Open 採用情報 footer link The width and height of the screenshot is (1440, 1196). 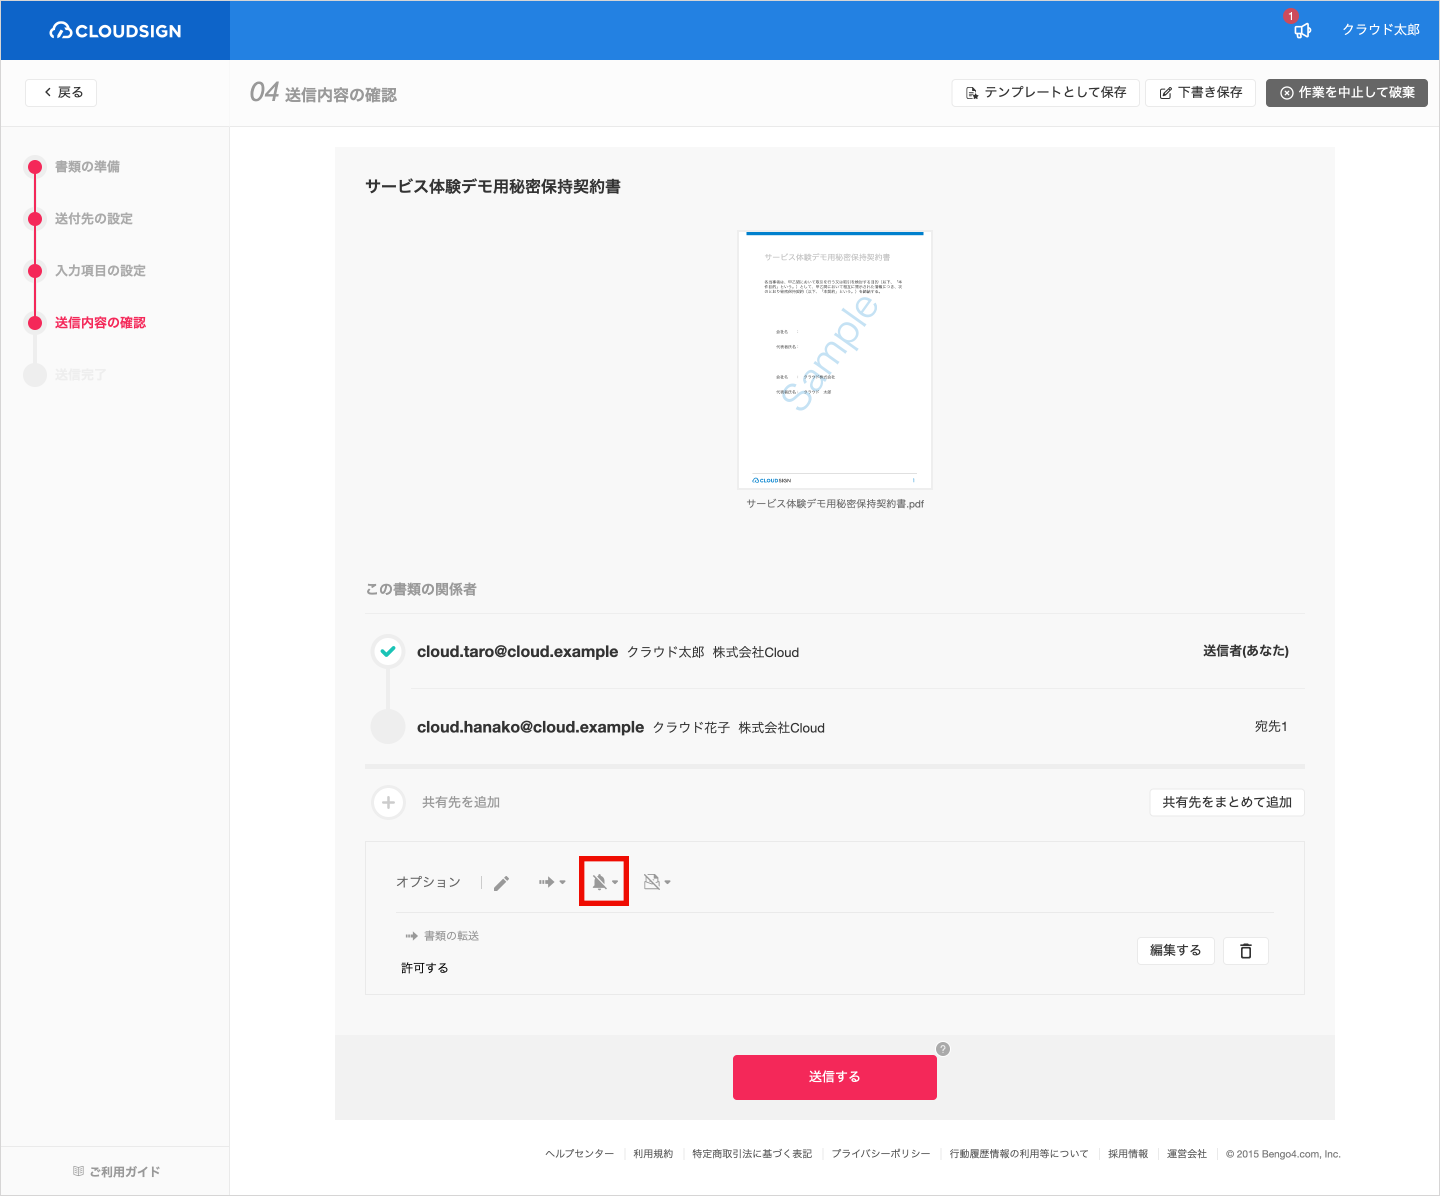1128,1154
